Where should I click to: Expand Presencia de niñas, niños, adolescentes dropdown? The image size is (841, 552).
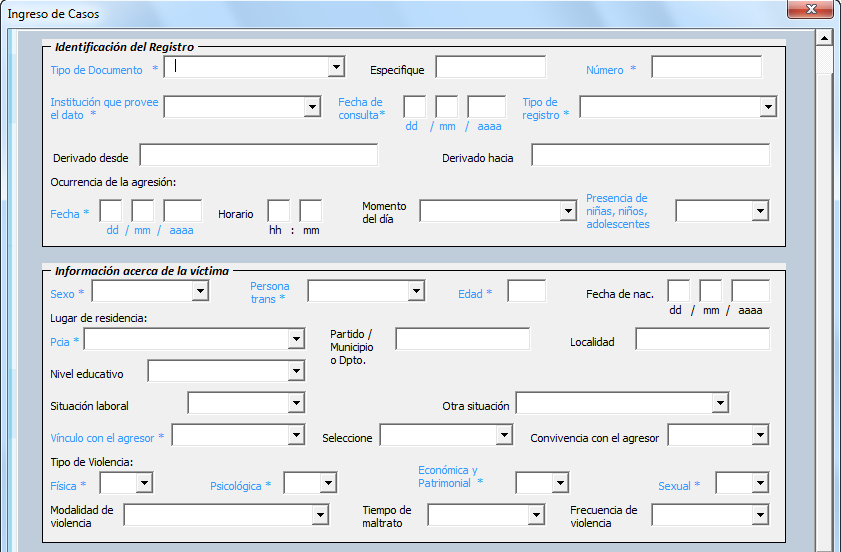[760, 211]
